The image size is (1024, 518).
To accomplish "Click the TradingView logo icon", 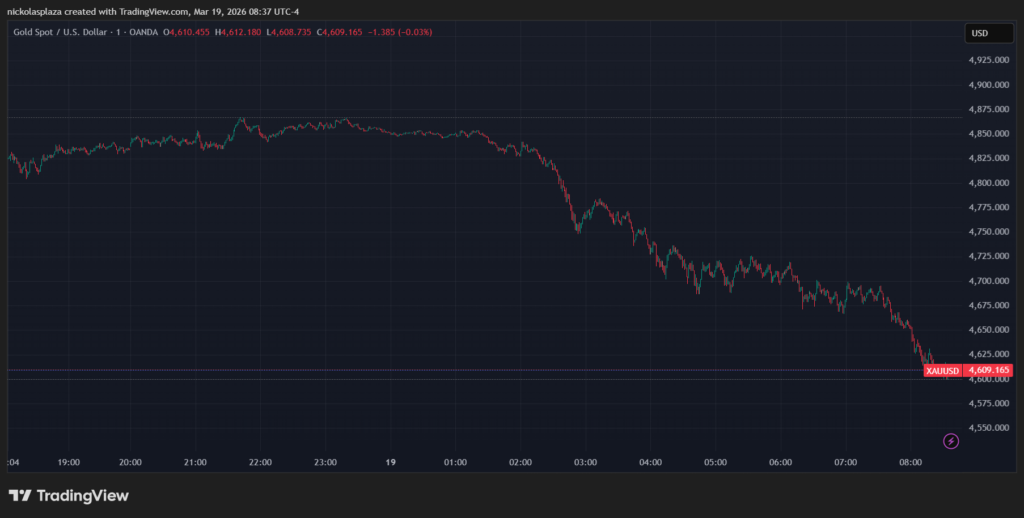I will point(19,496).
